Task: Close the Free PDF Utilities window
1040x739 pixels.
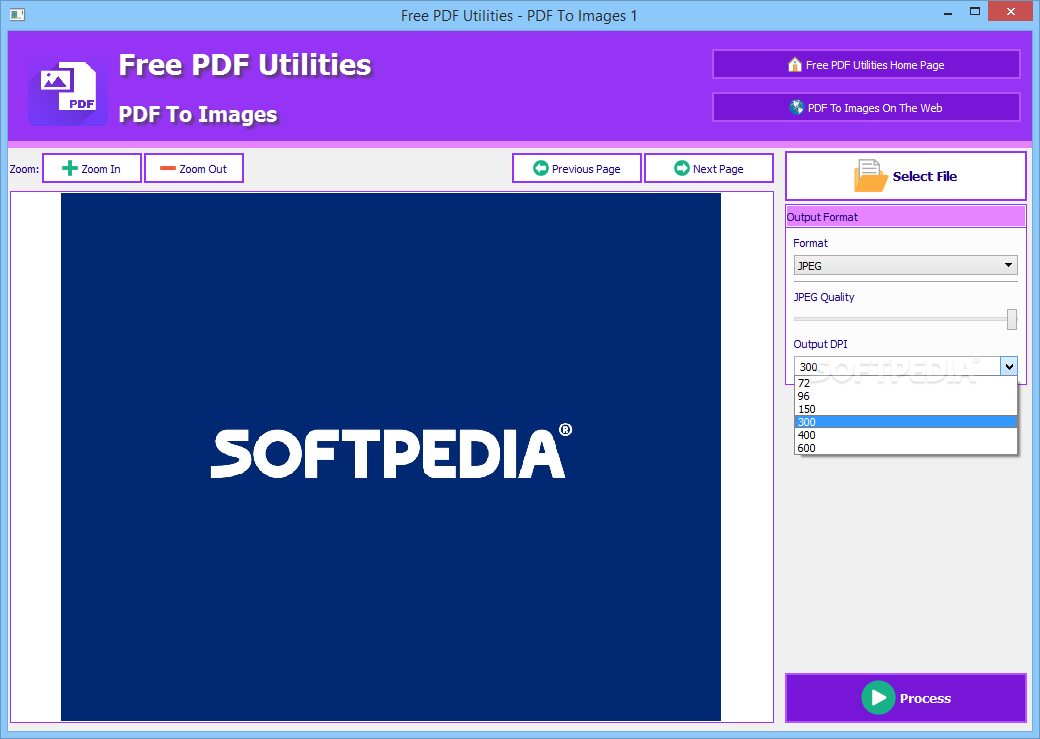Action: tap(1011, 11)
